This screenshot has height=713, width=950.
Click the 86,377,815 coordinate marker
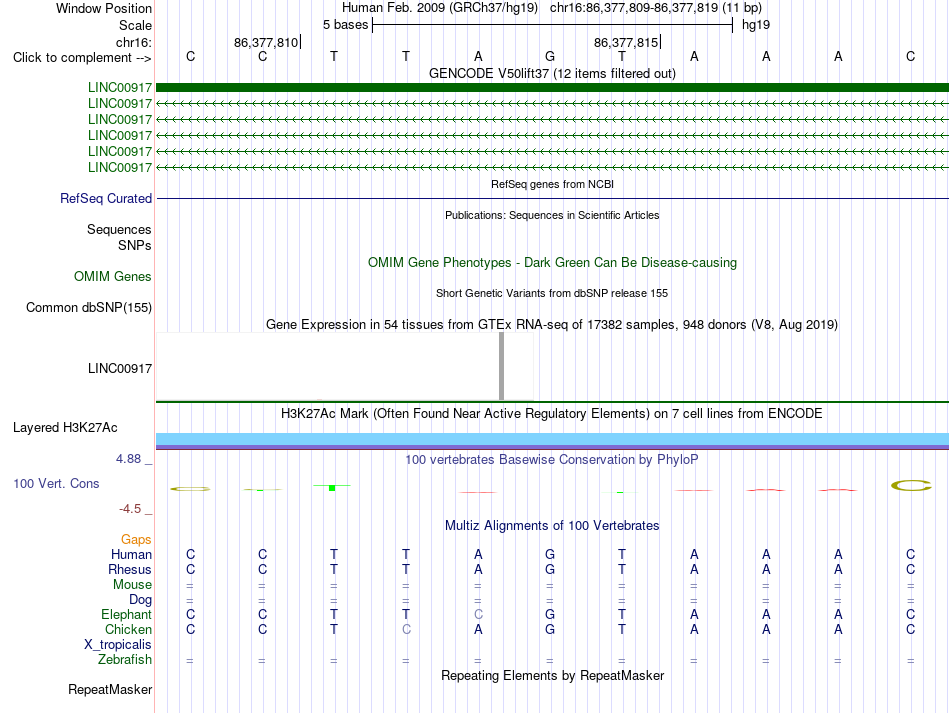[x=626, y=42]
